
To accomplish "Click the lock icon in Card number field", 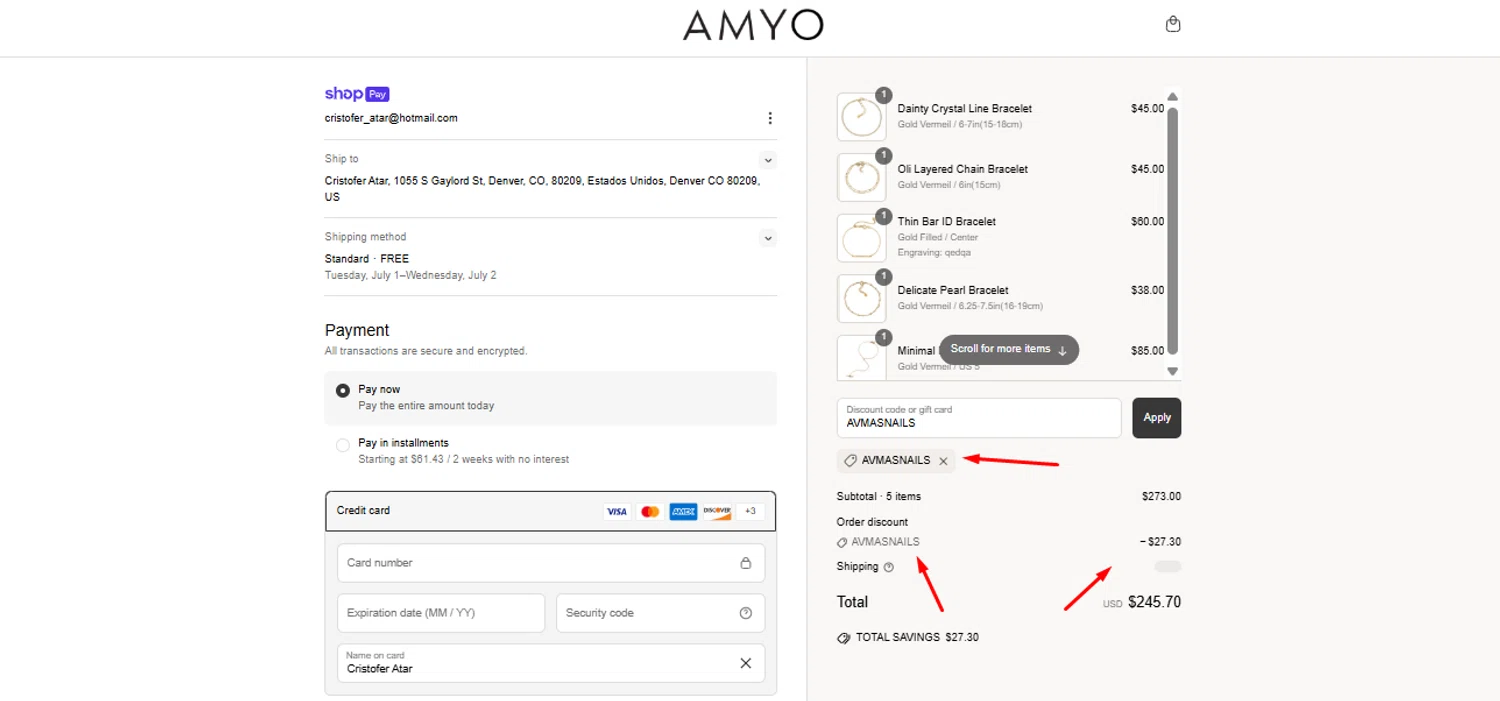I will (745, 563).
